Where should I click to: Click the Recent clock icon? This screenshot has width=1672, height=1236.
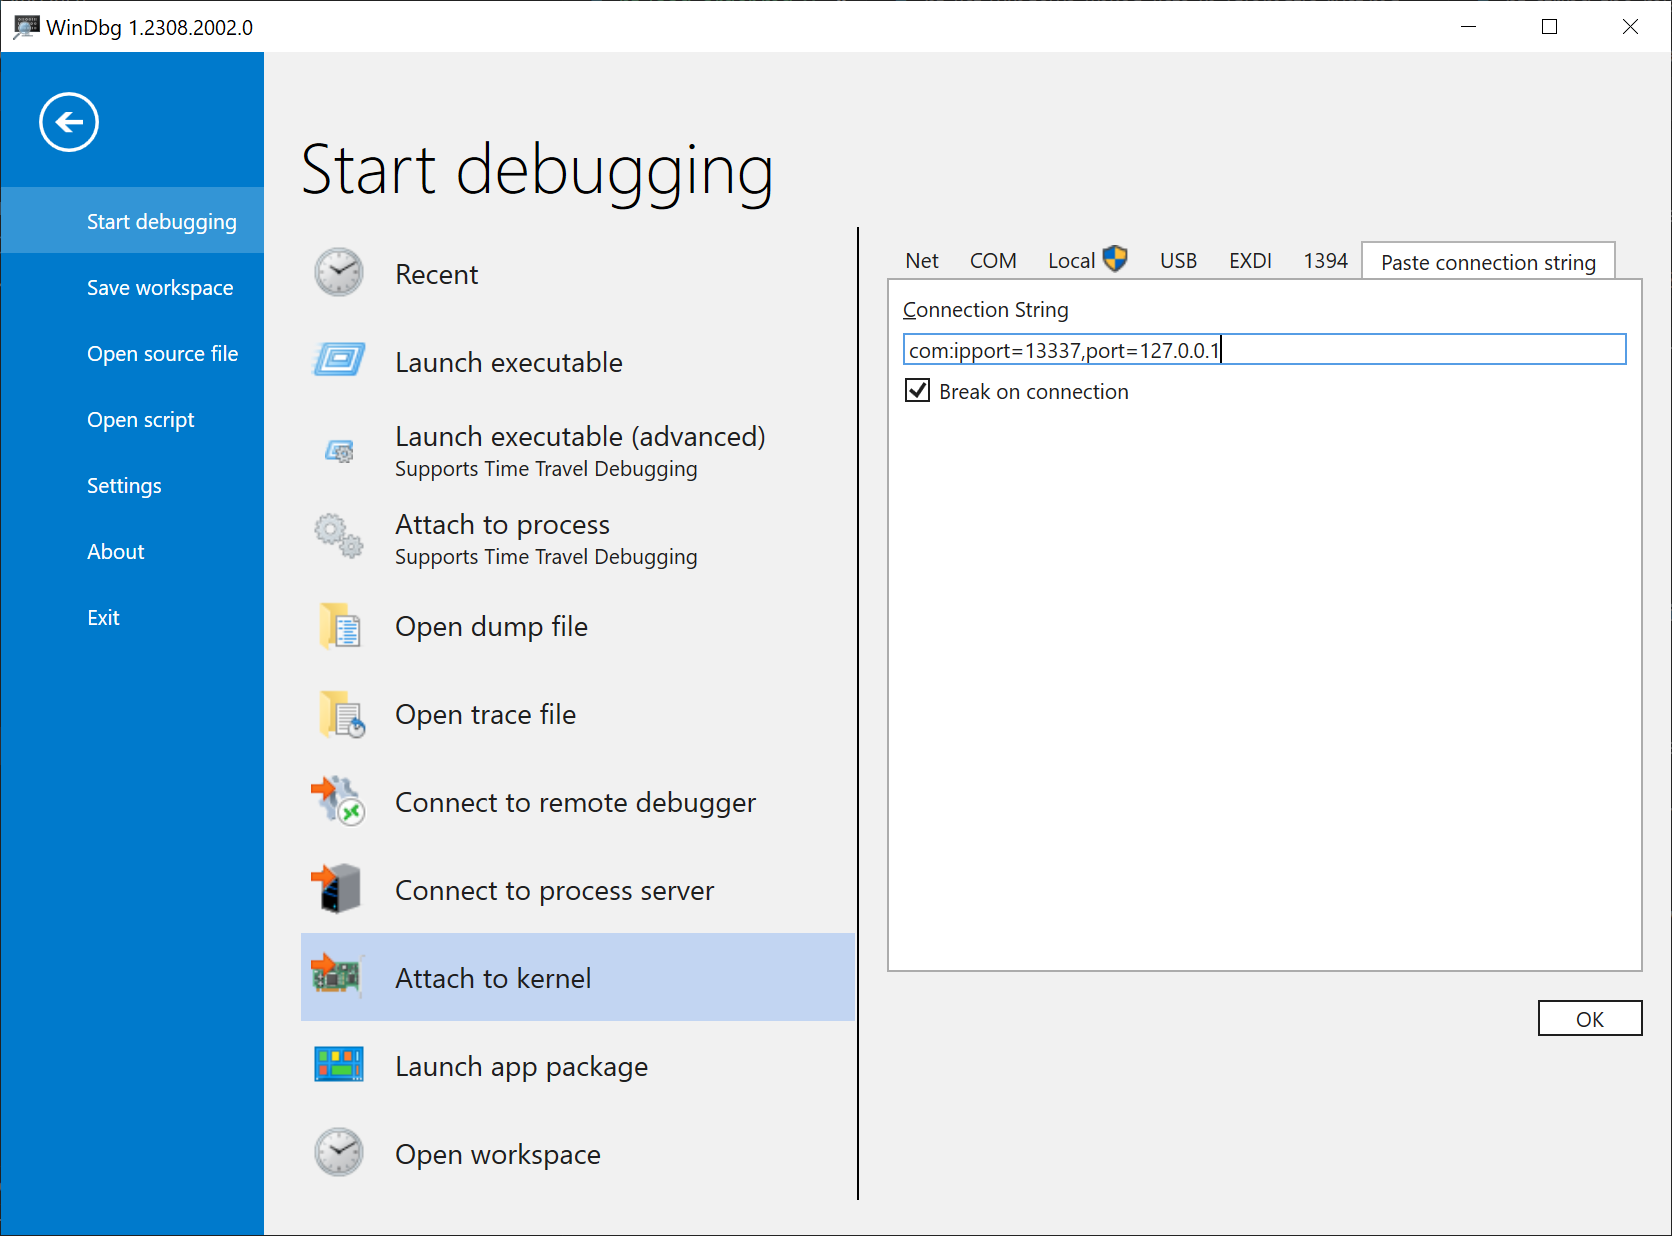point(339,273)
